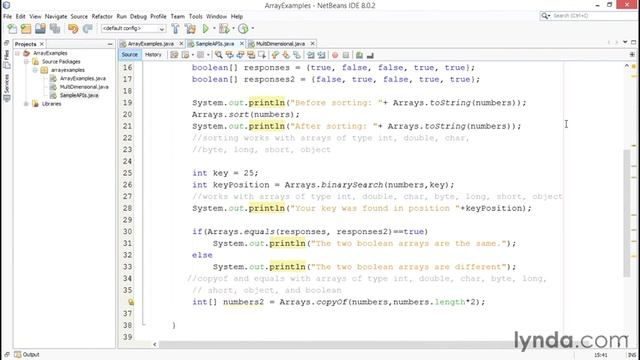Click the Clean and Build Project icon
640x360 pixels.
(190, 29)
